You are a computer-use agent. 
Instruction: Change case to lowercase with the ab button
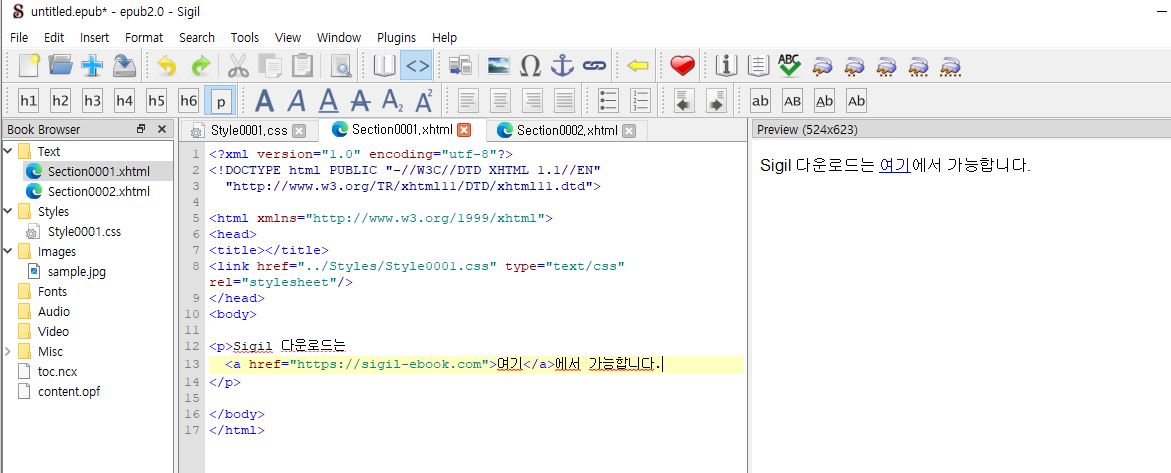pos(760,101)
